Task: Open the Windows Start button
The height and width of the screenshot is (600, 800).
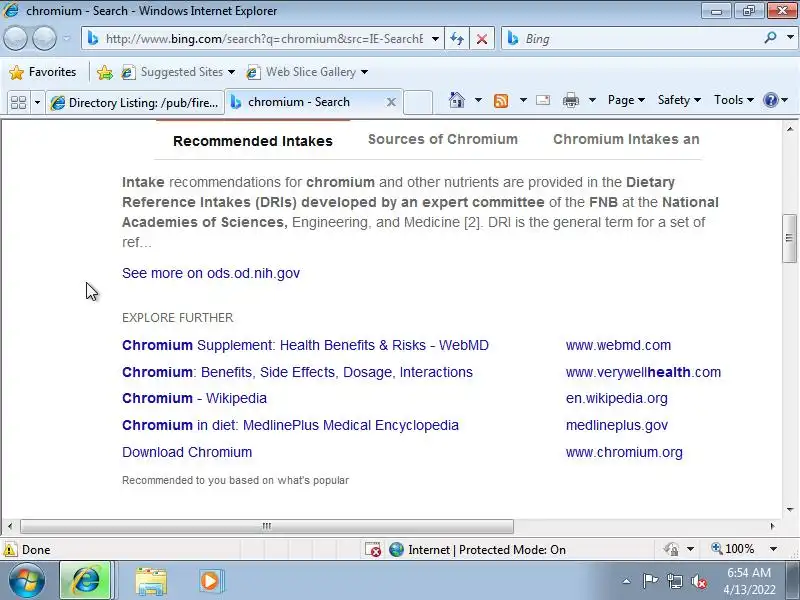Action: (27, 581)
